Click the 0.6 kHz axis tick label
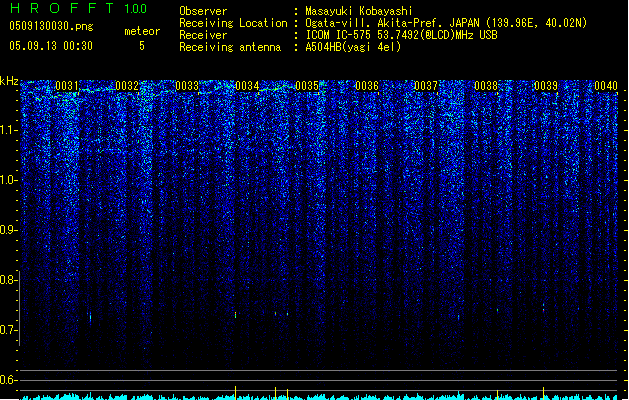Viewport: 629px width, 400px height. click(x=8, y=380)
